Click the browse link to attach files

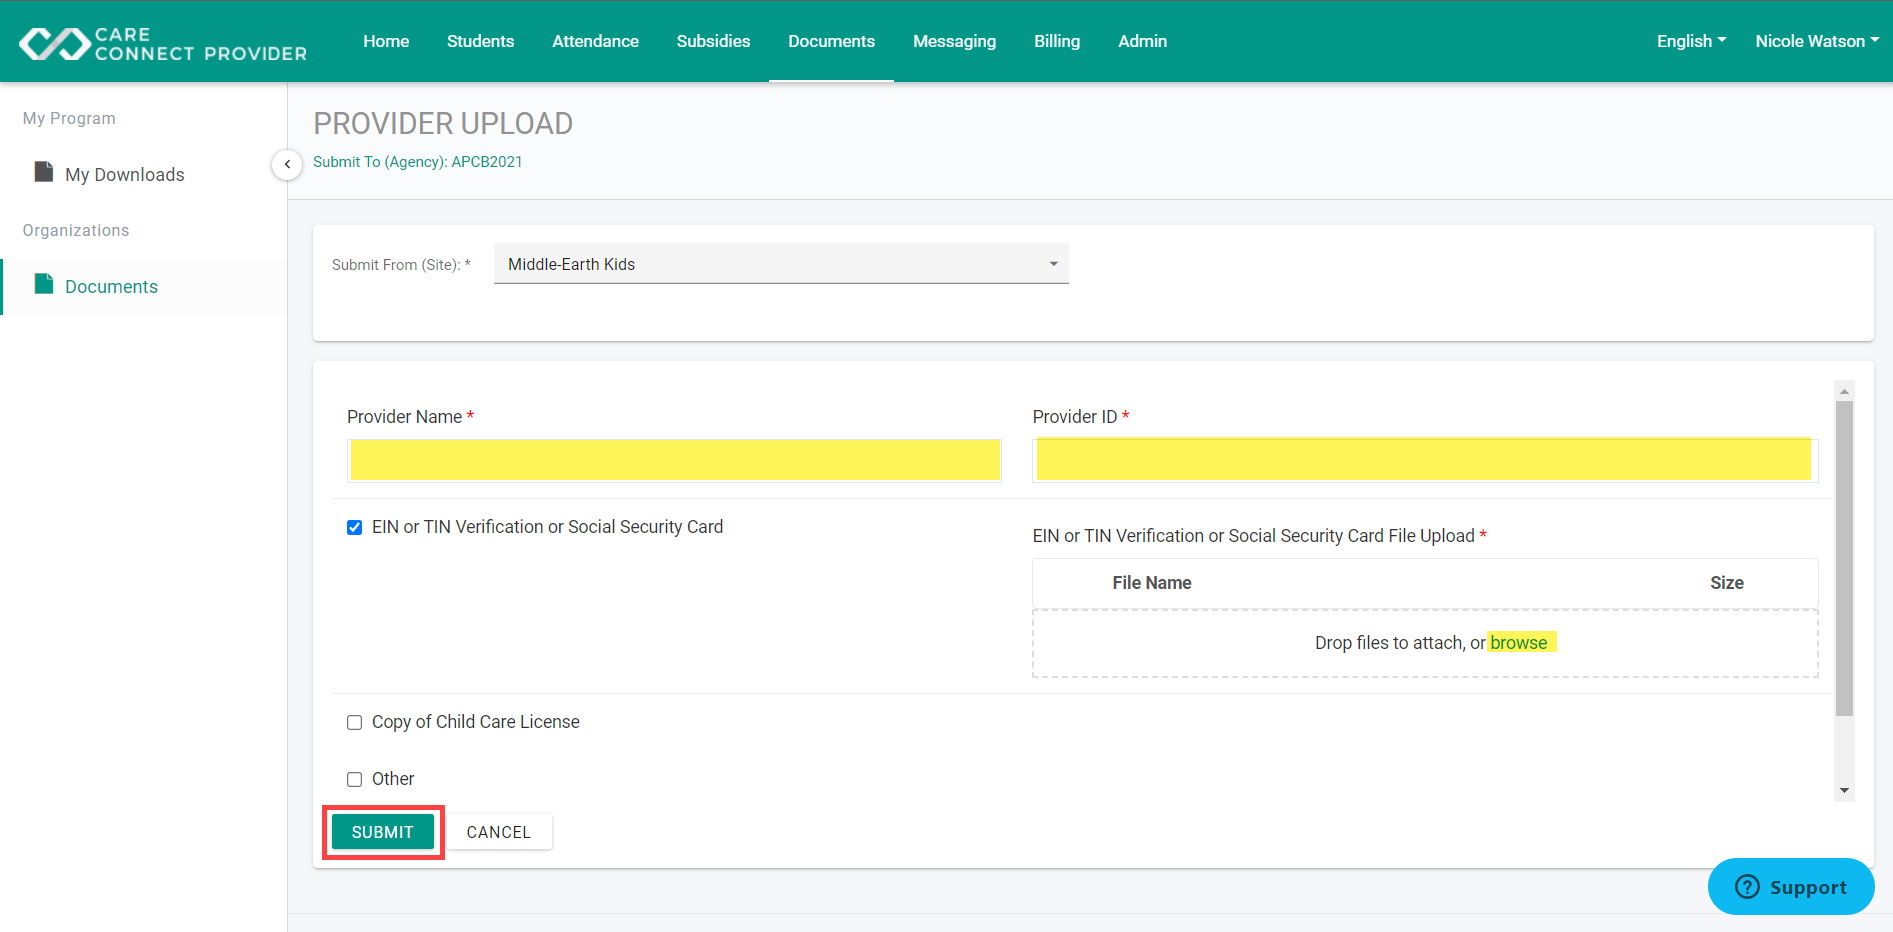(x=1518, y=643)
